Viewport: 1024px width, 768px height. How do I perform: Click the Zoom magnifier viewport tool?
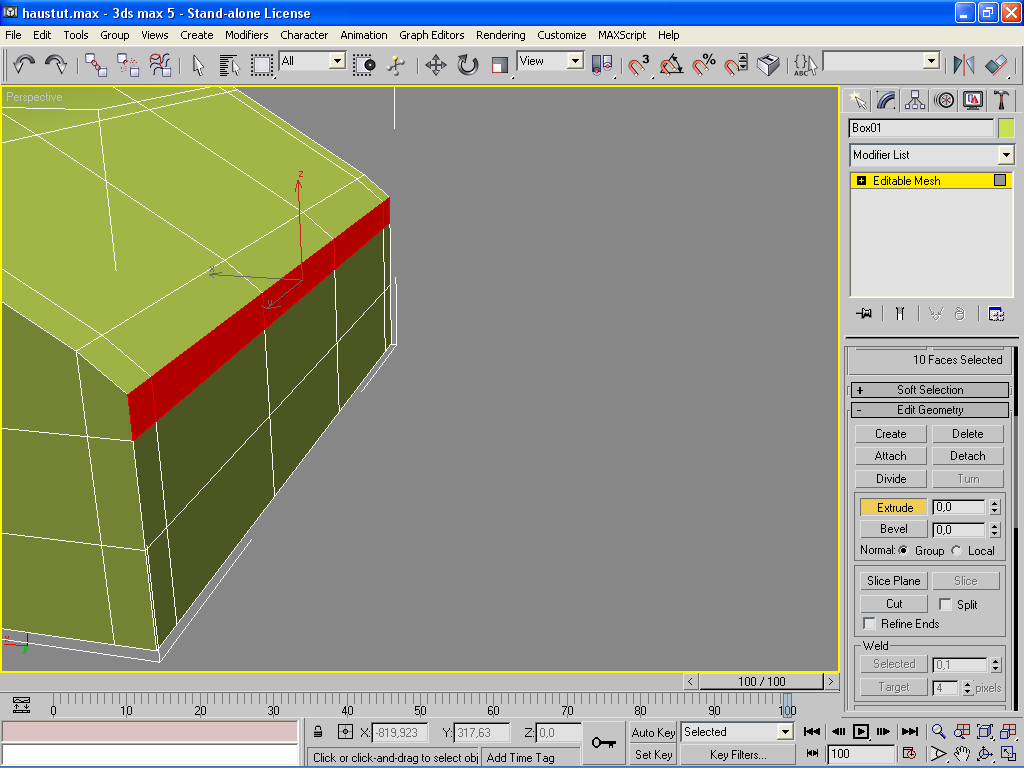[938, 732]
